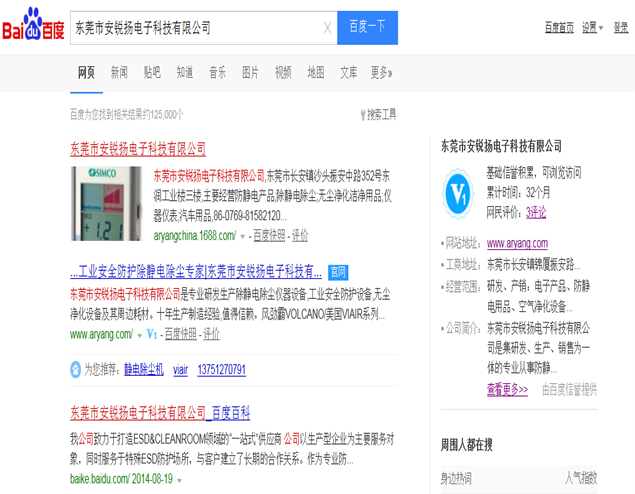635x494 pixels.
Task: Expand the 设置 dropdown
Action: pyautogui.click(x=592, y=28)
